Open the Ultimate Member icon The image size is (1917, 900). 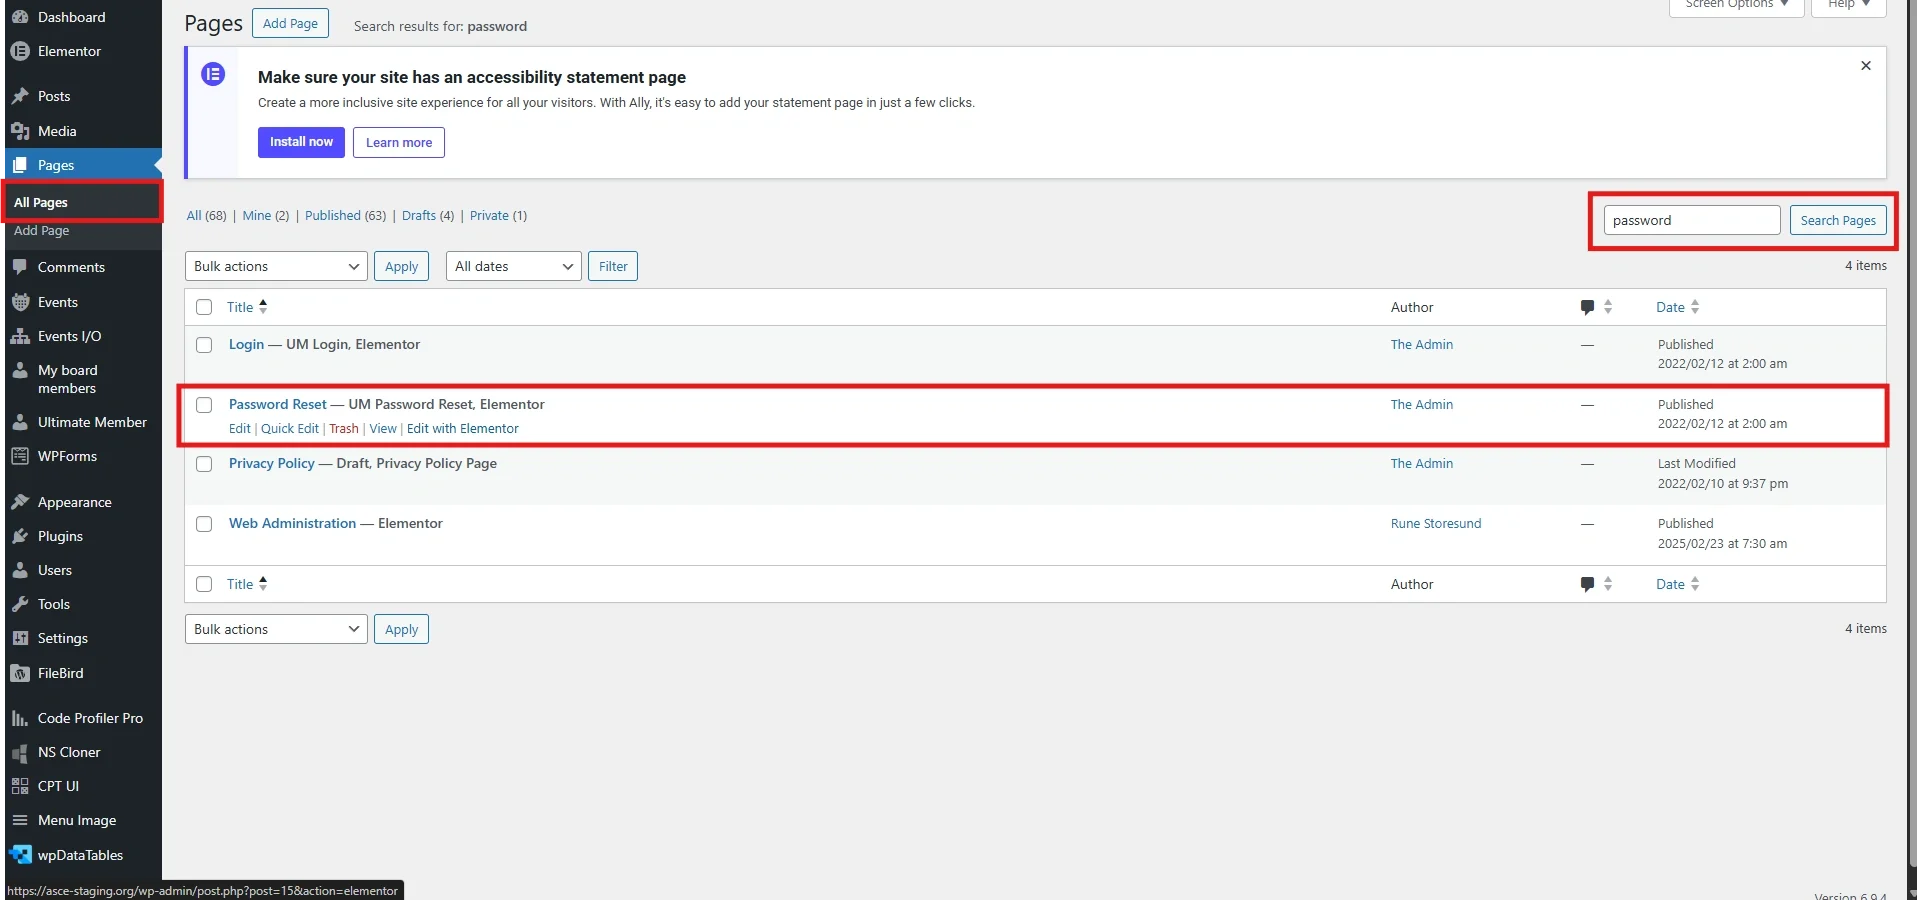click(x=20, y=422)
